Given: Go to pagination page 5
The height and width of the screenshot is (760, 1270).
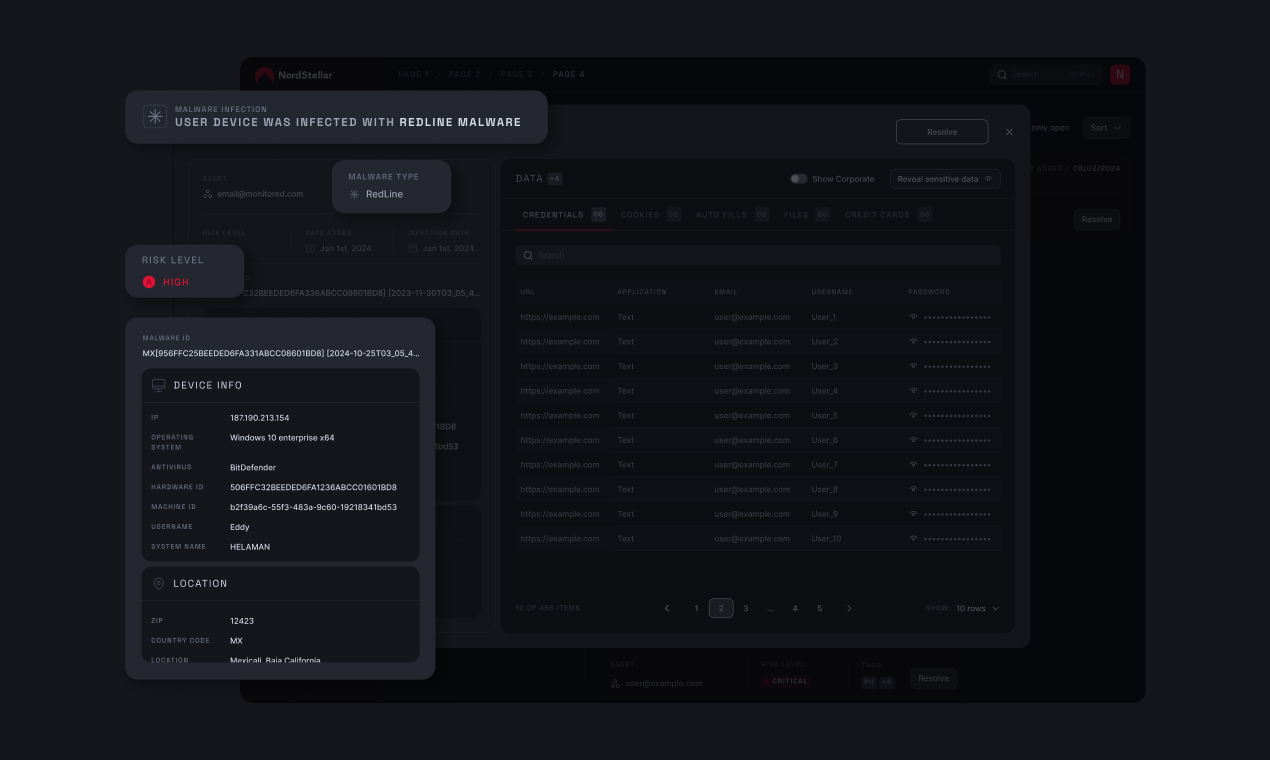Looking at the screenshot, I should [819, 608].
